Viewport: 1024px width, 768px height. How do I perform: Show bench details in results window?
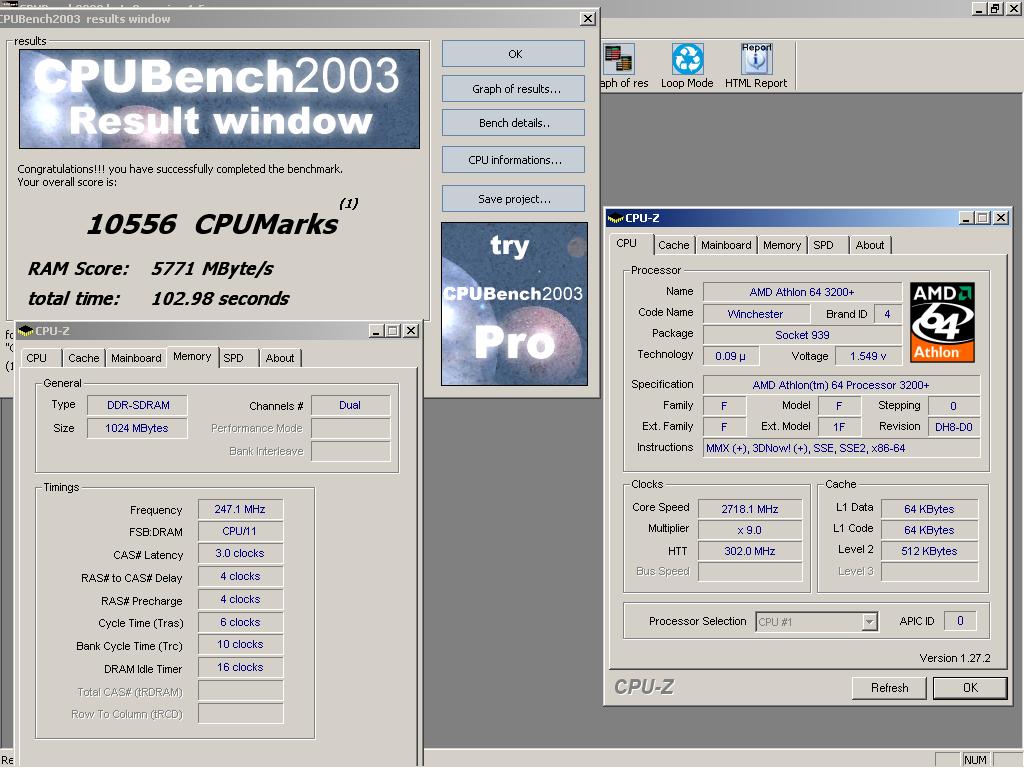513,123
